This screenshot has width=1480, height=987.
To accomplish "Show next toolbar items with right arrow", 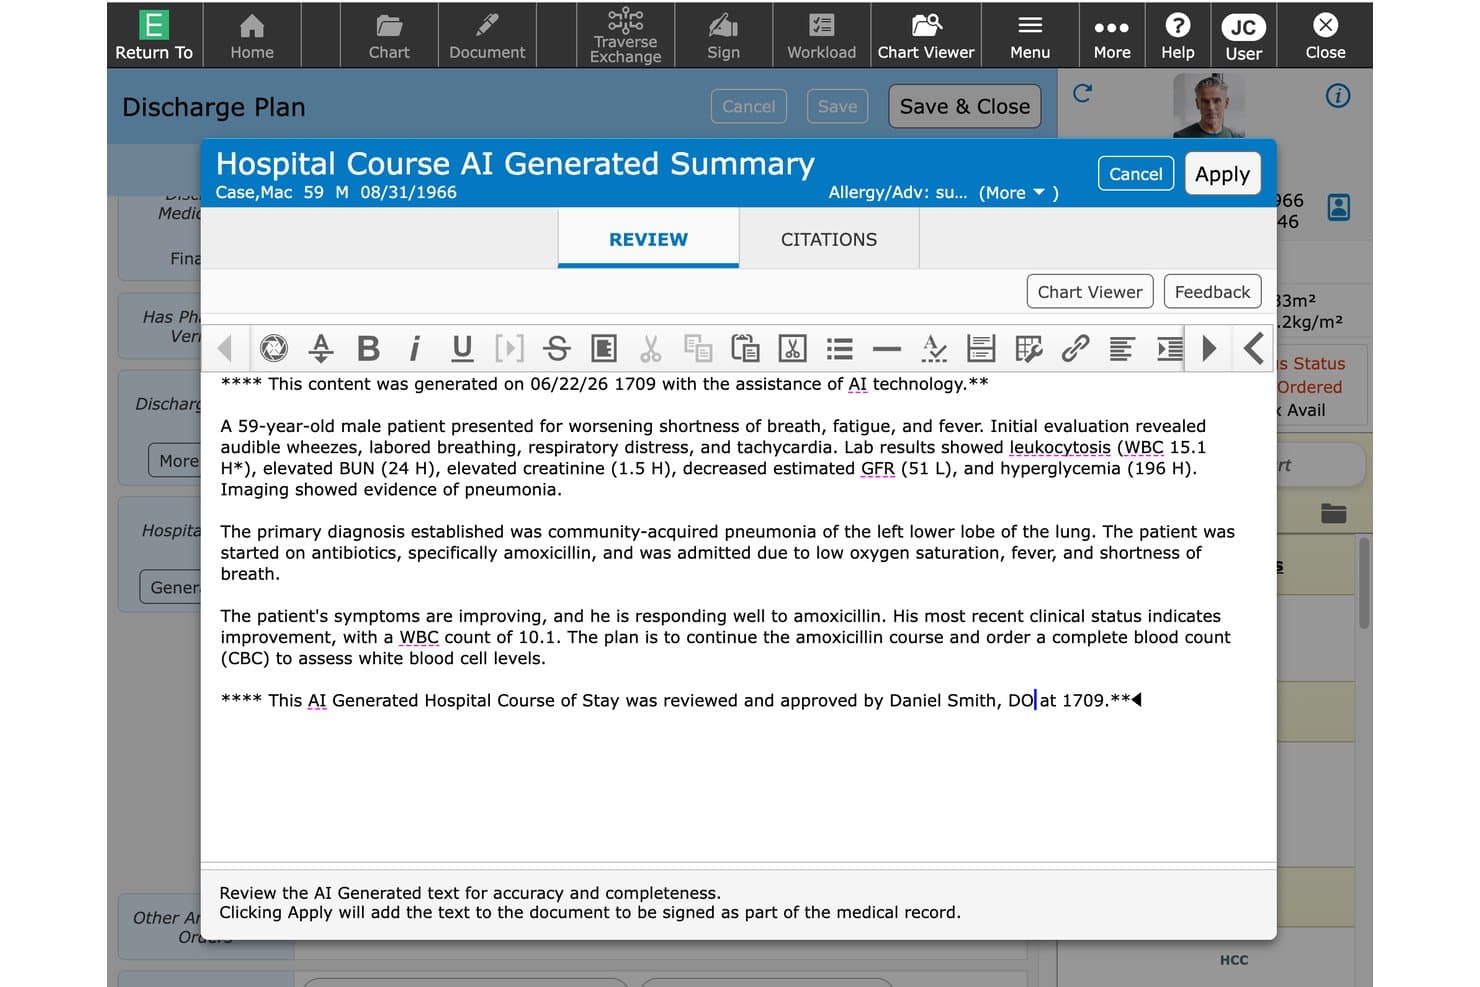I will (x=1209, y=348).
